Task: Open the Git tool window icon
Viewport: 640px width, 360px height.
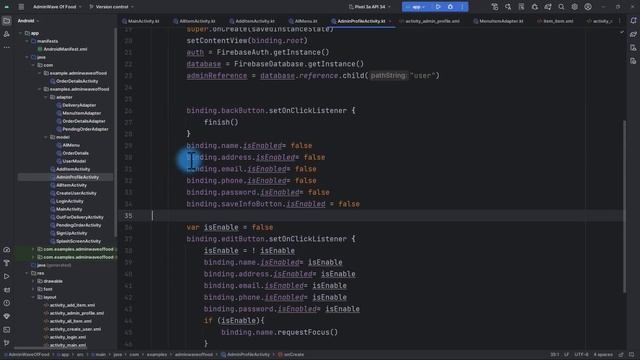Action: (x=7, y=343)
